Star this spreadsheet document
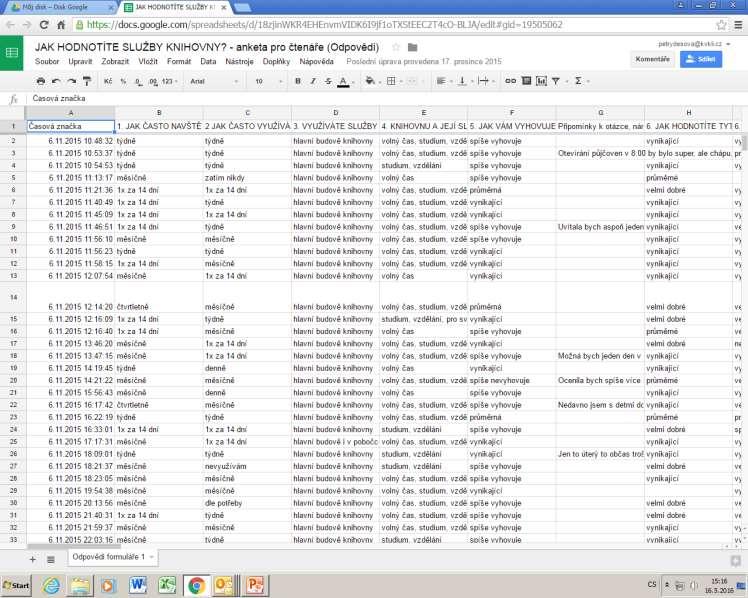Viewport: 748px width, 598px height. pyautogui.click(x=395, y=47)
